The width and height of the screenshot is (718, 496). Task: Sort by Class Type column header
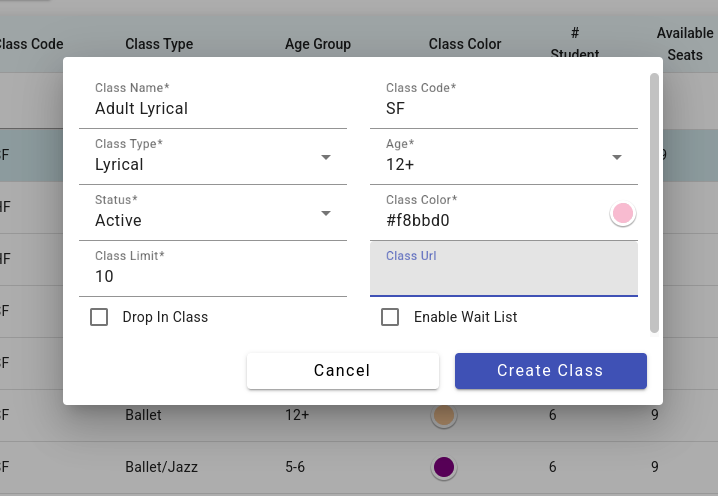(159, 44)
